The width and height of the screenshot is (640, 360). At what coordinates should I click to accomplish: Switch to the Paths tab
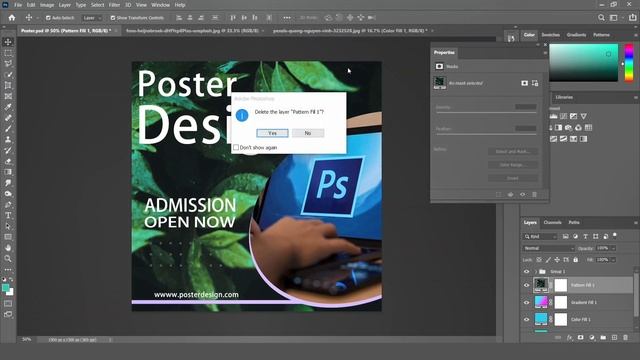pos(574,222)
